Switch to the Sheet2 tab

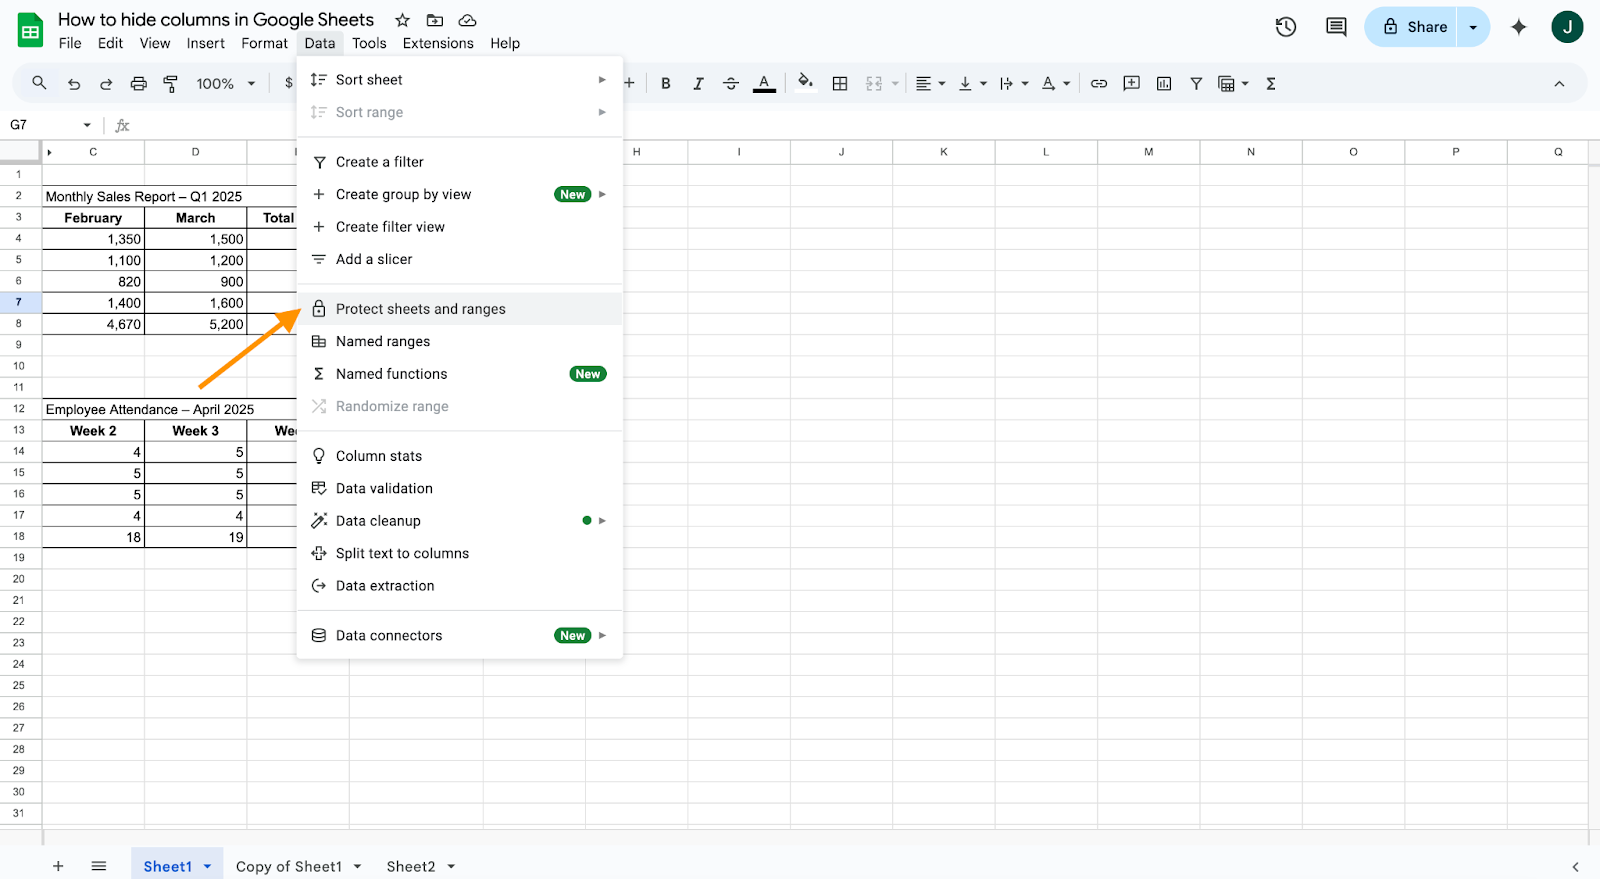[x=411, y=866]
